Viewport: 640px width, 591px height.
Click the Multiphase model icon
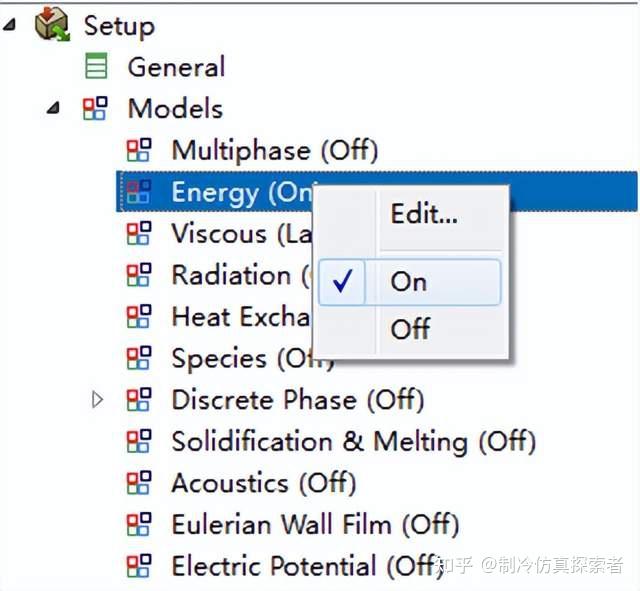(x=139, y=150)
